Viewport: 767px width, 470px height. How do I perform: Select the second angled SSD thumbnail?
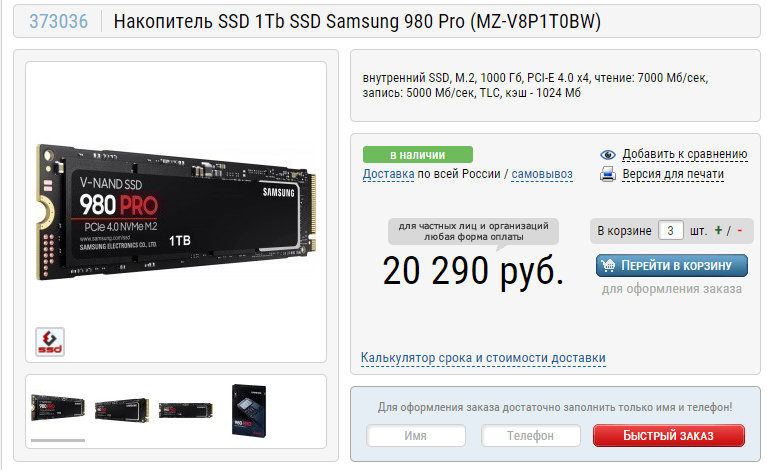(122, 410)
